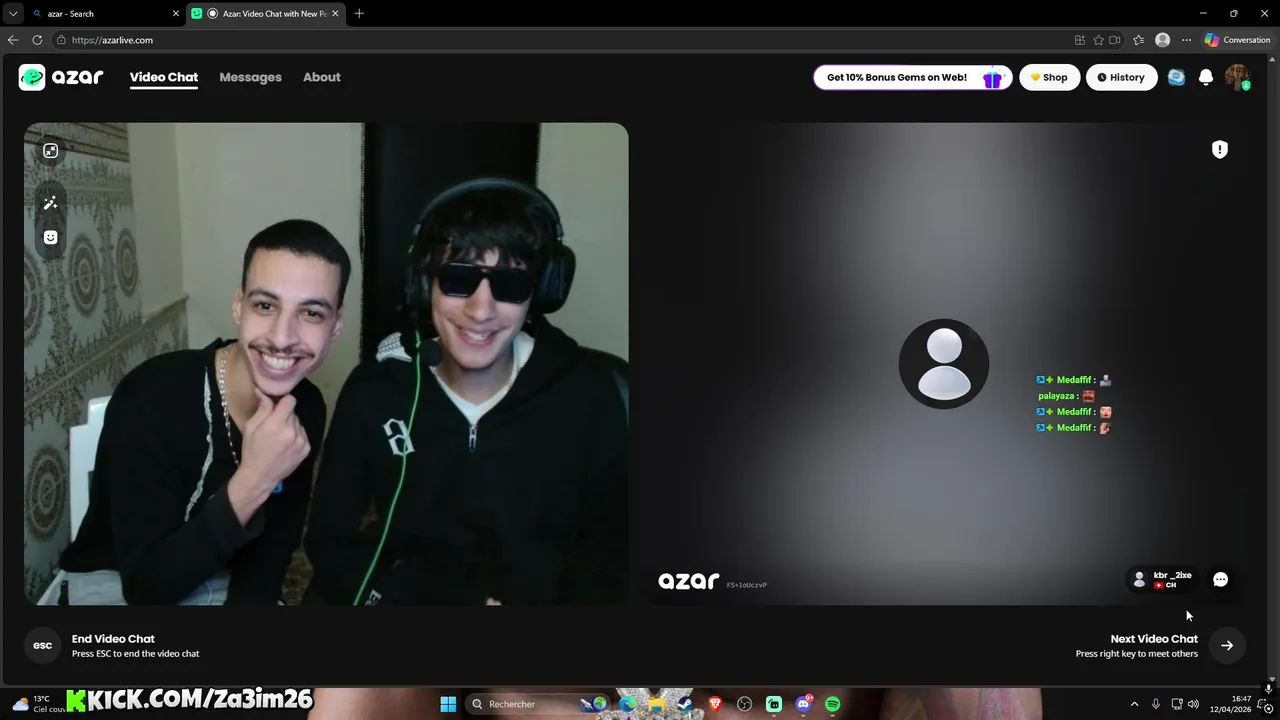Open the green Kick app on the taskbar
The width and height of the screenshot is (1280, 720).
click(774, 704)
